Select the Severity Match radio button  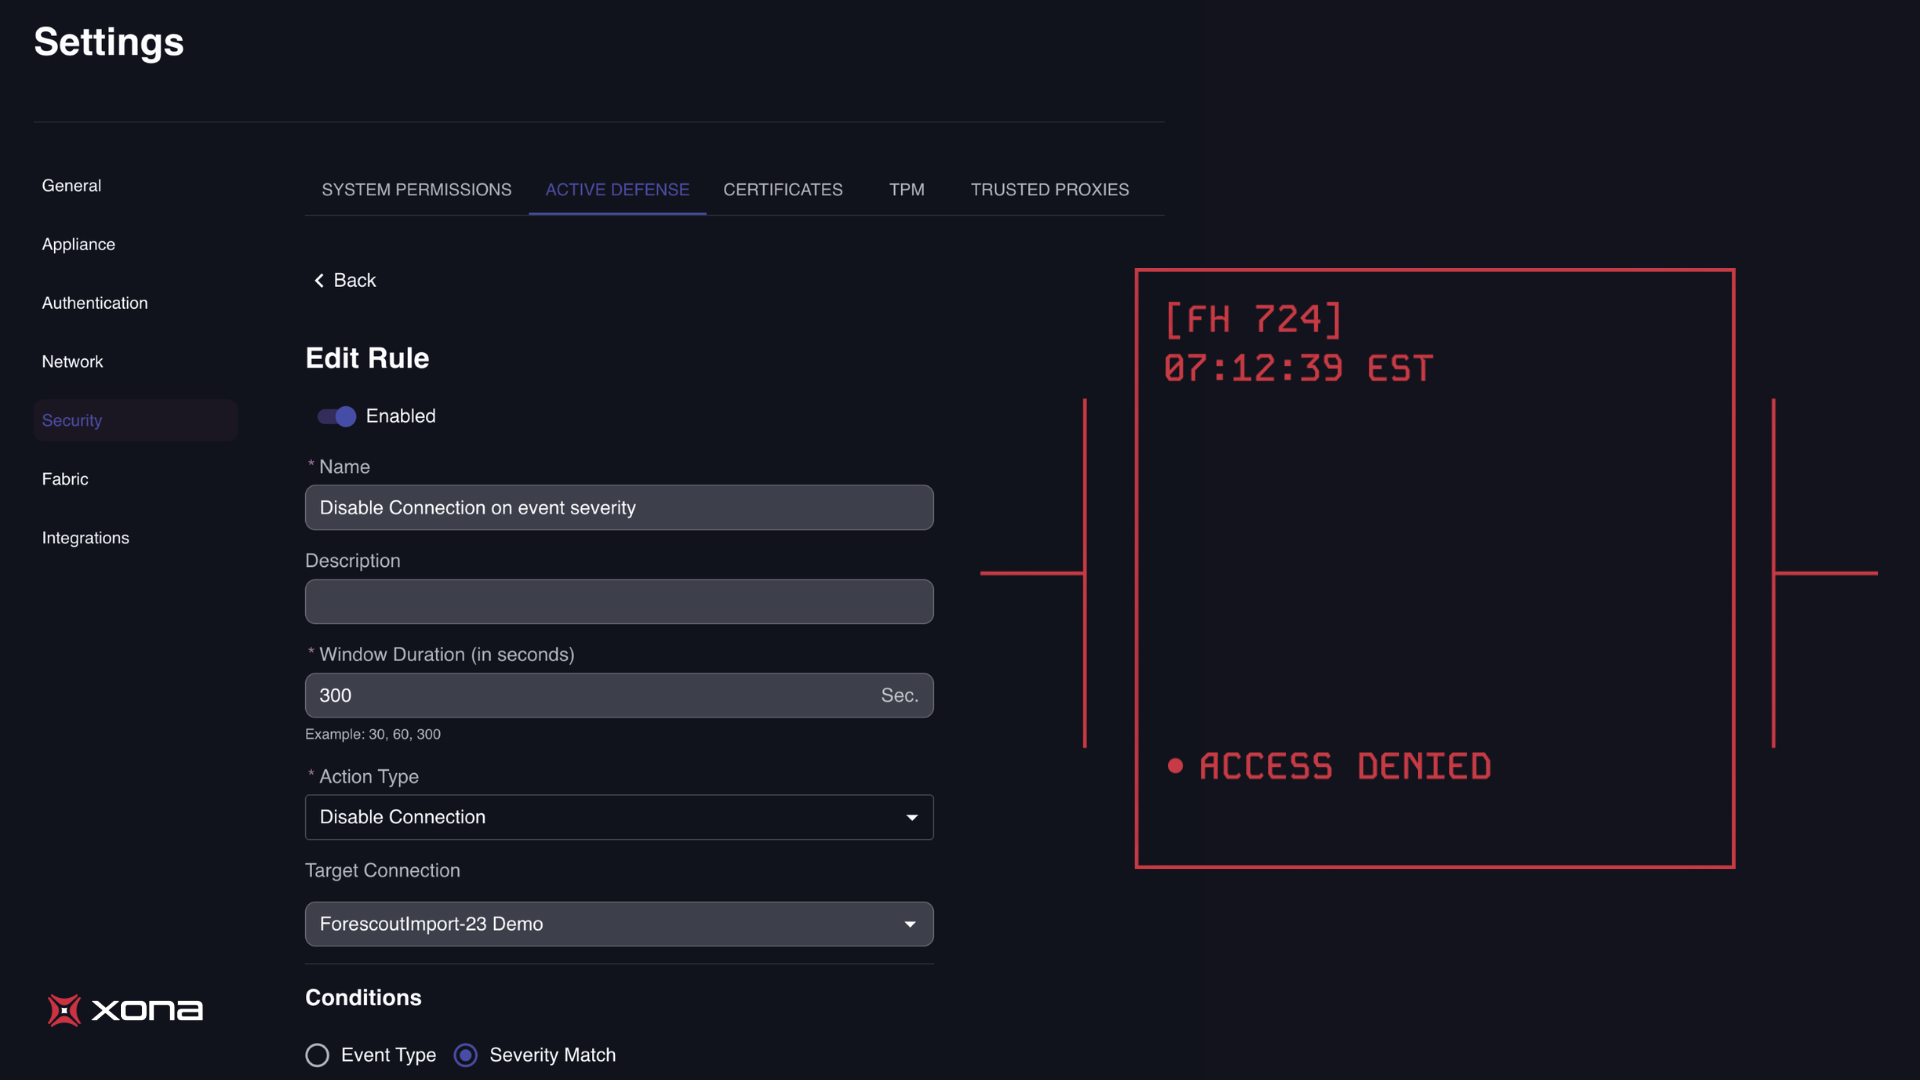tap(466, 1055)
